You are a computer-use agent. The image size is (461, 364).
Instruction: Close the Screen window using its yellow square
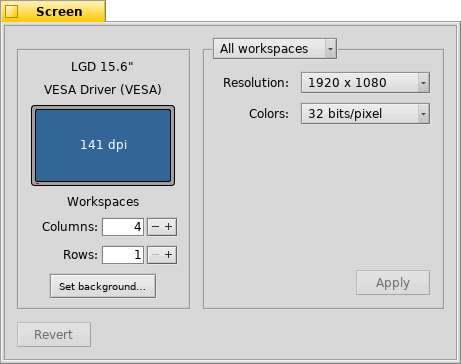[12, 12]
